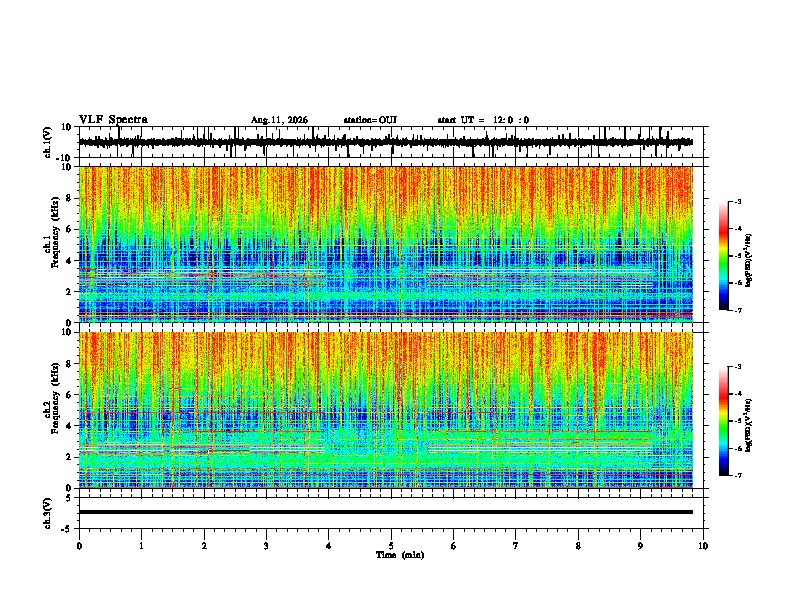Click the "3" tick on the Time axis

[266, 545]
